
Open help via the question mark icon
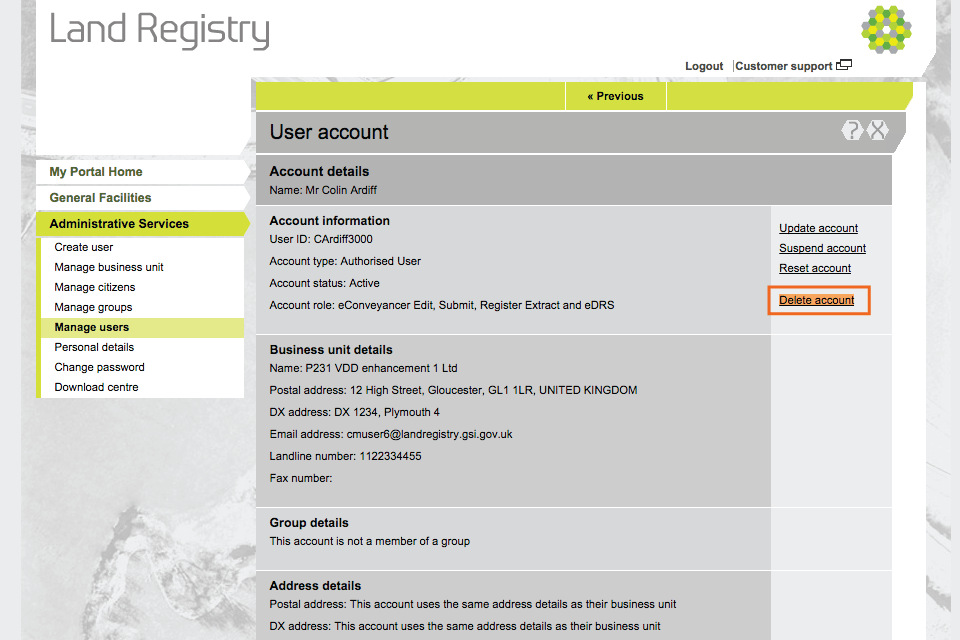pyautogui.click(x=852, y=130)
